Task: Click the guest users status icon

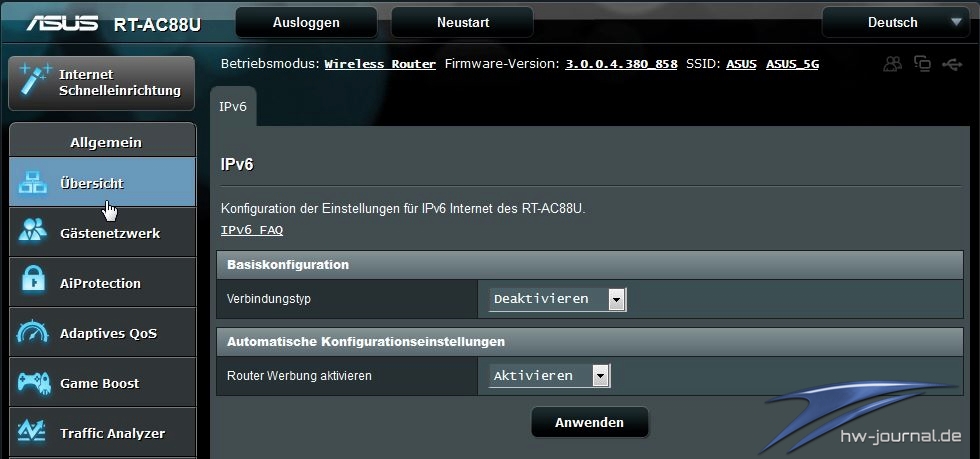Action: [x=893, y=63]
